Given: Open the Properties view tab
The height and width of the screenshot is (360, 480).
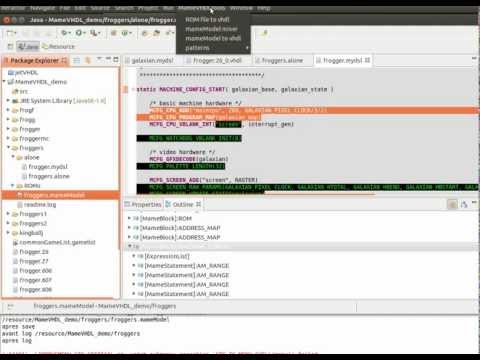Looking at the screenshot, I should (x=143, y=204).
